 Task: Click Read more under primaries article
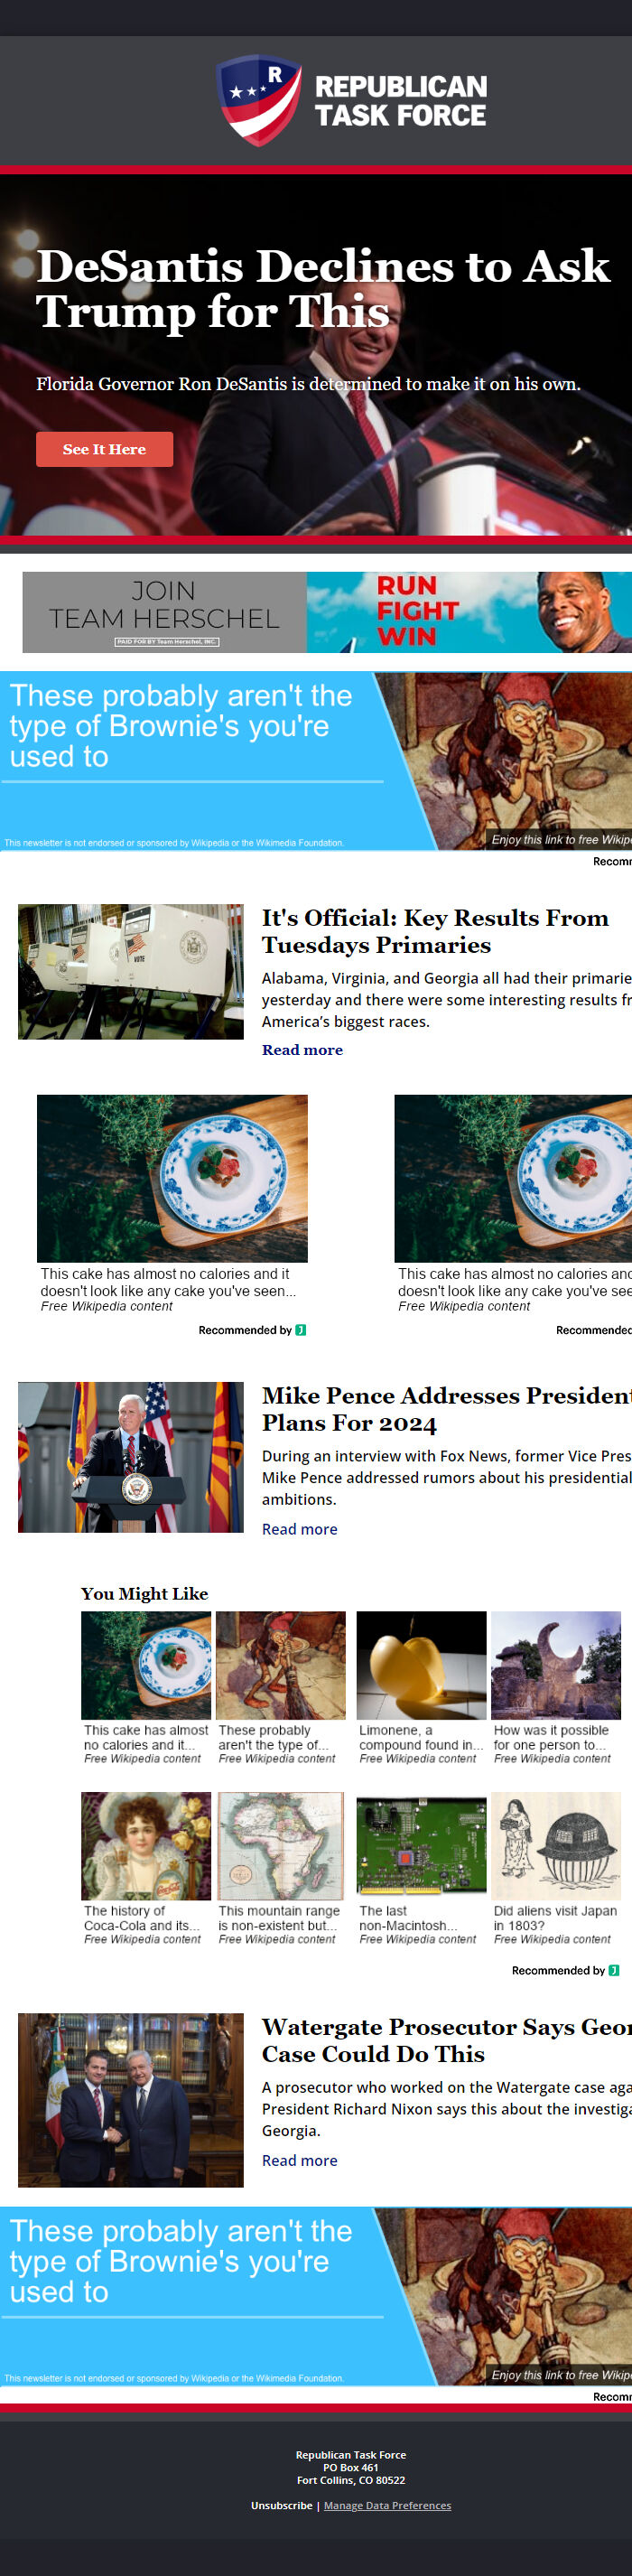[302, 1050]
